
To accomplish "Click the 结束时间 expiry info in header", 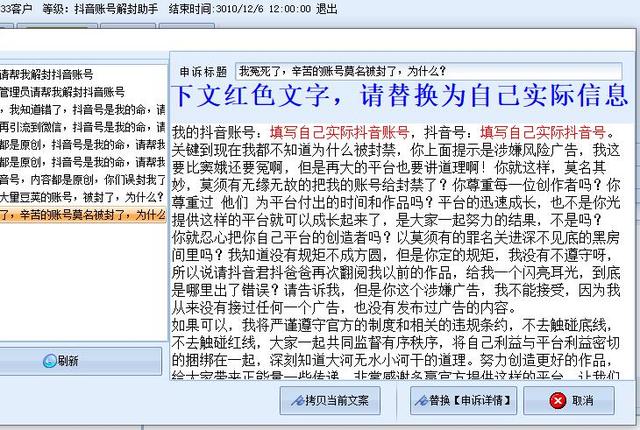I will (x=240, y=9).
